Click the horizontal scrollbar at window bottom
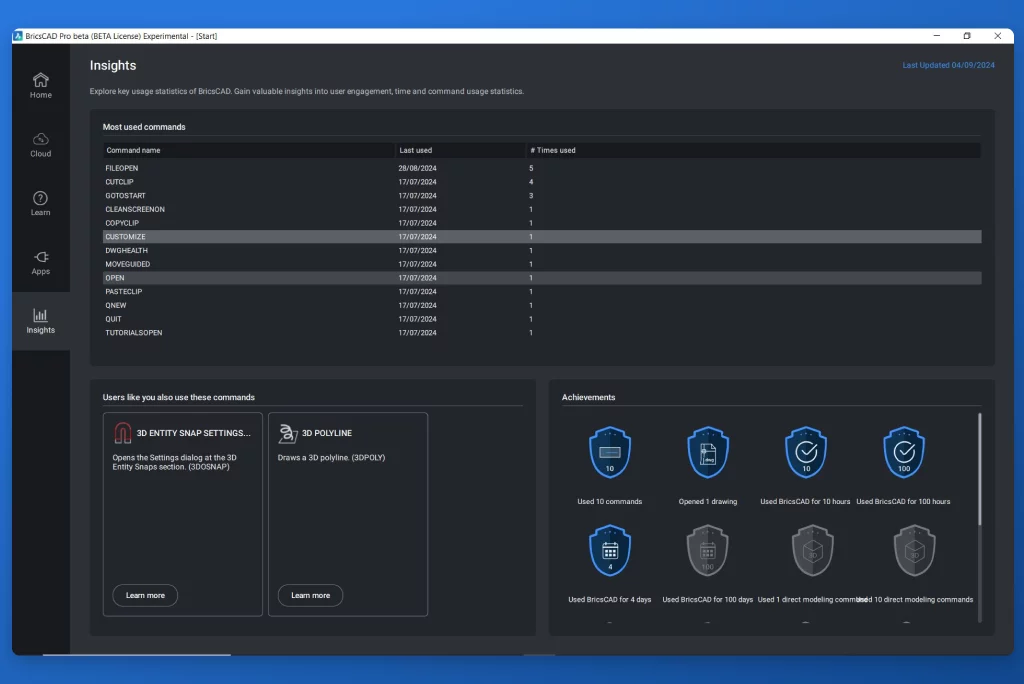The image size is (1024, 684). (x=136, y=654)
